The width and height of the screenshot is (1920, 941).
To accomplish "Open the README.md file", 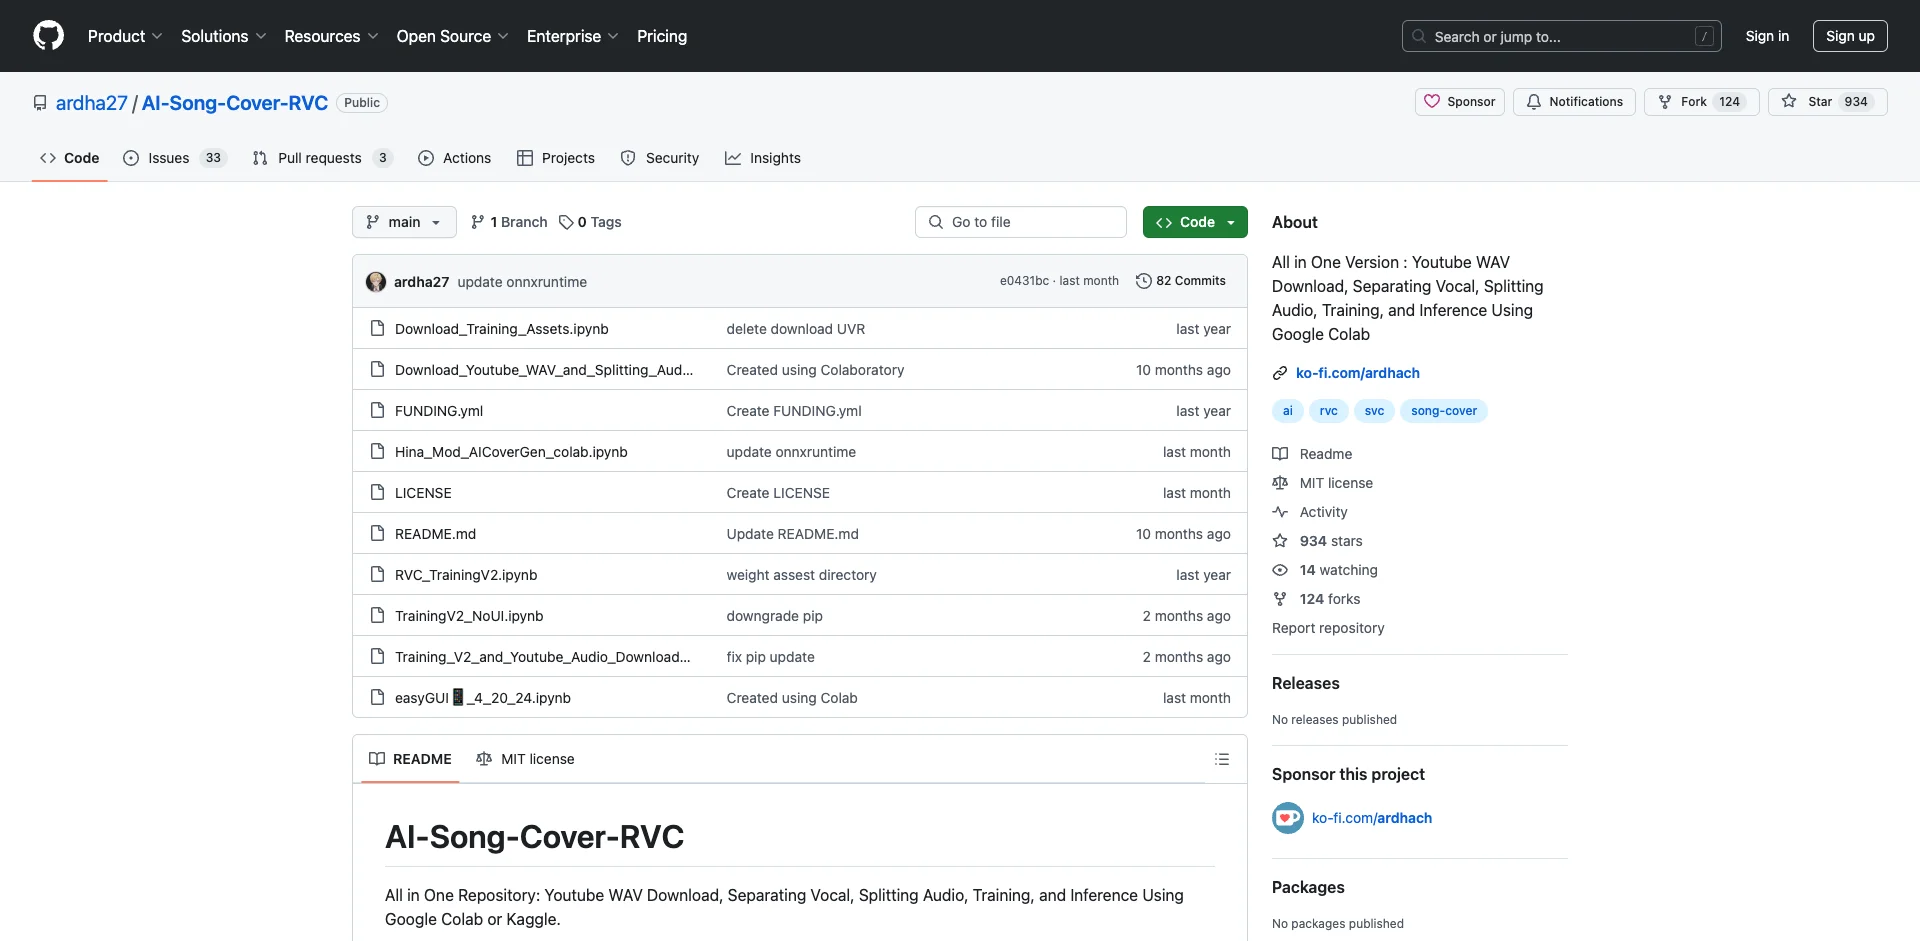I will [435, 534].
